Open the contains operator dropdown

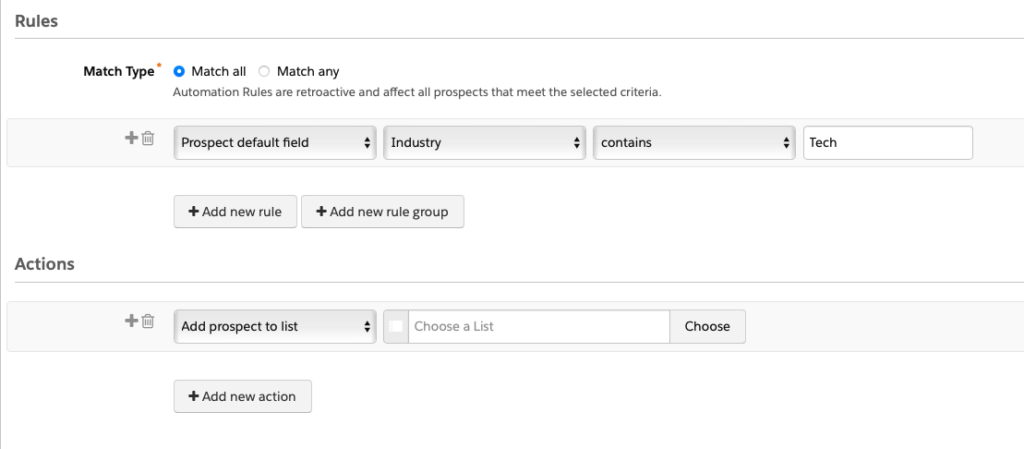695,143
